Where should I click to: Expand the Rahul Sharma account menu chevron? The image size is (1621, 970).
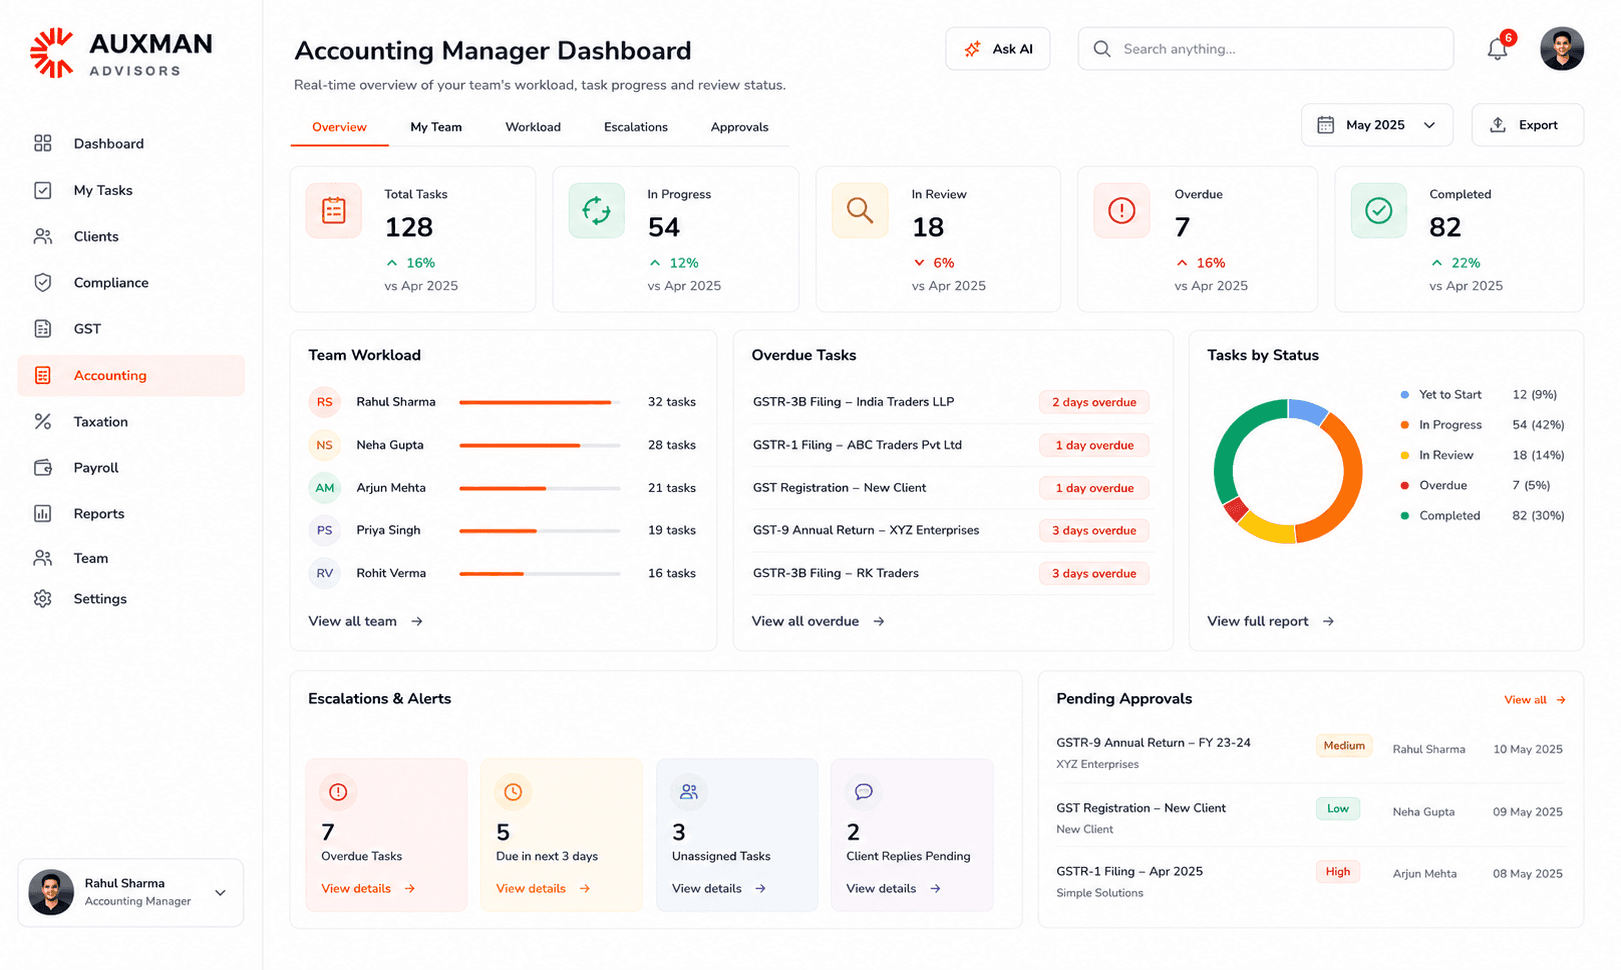point(220,893)
